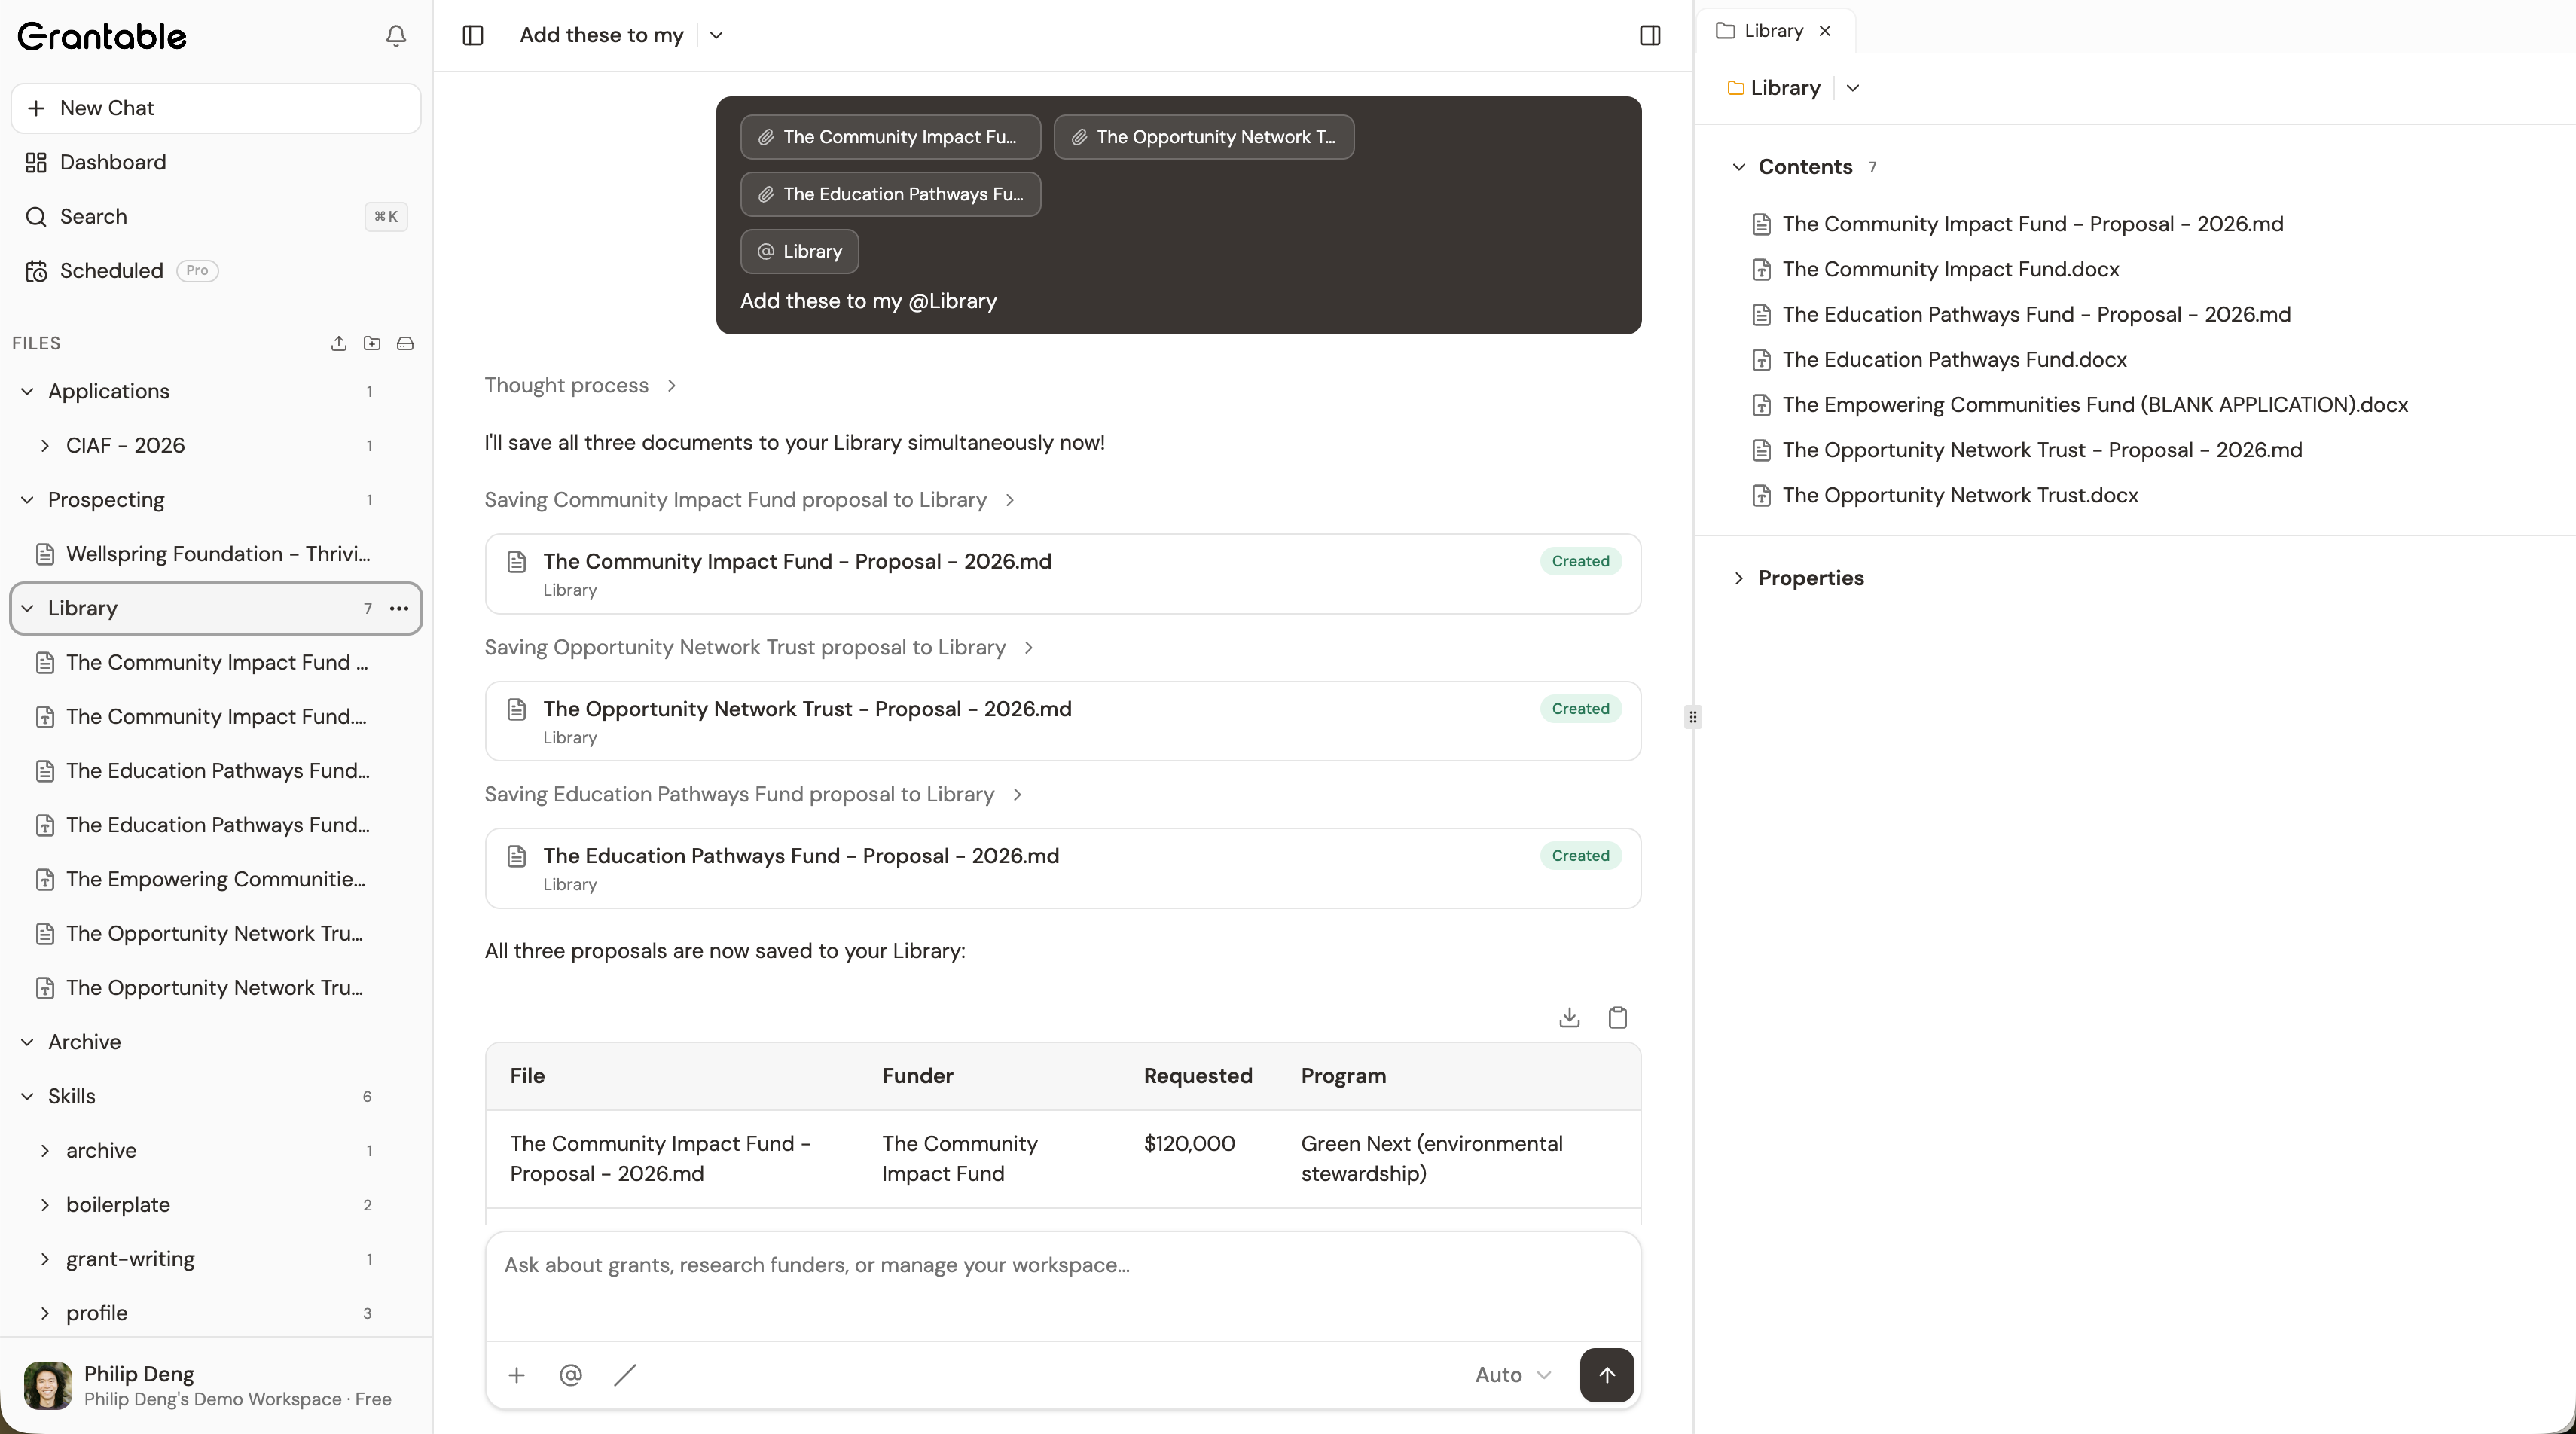
Task: Copy the table to clipboard
Action: pos(1617,1018)
